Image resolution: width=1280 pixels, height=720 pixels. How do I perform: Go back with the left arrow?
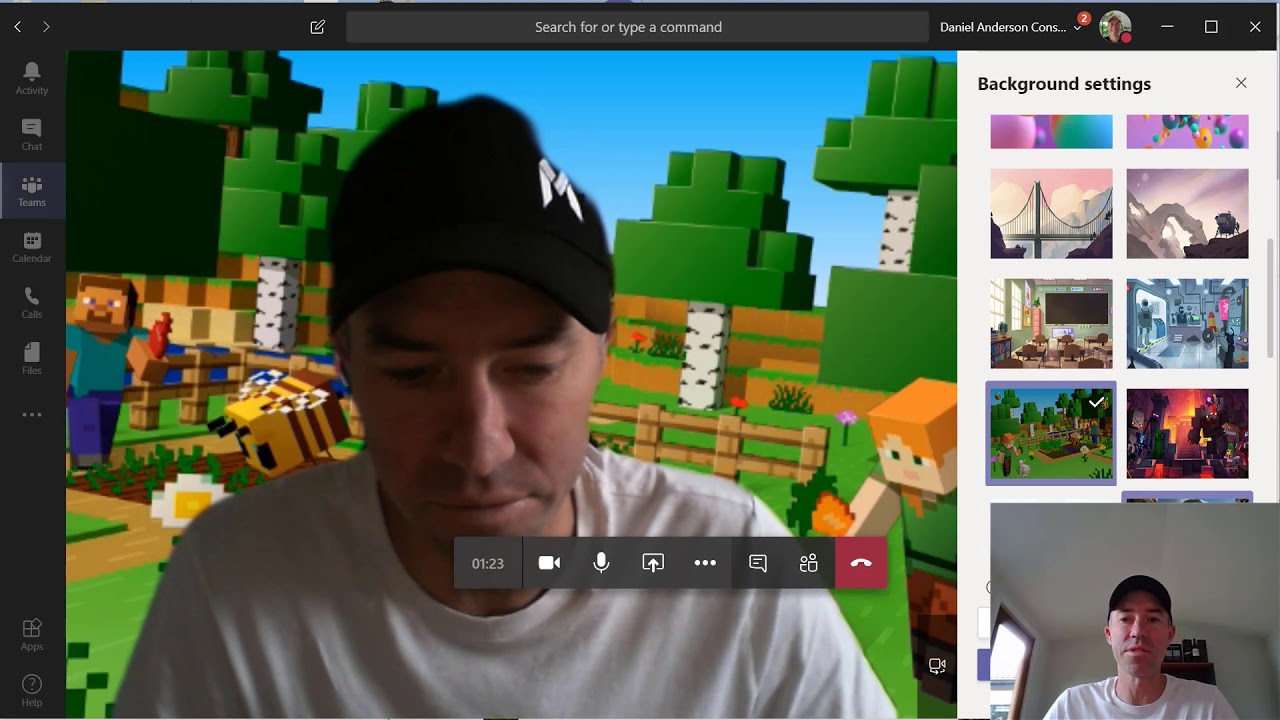tap(18, 27)
